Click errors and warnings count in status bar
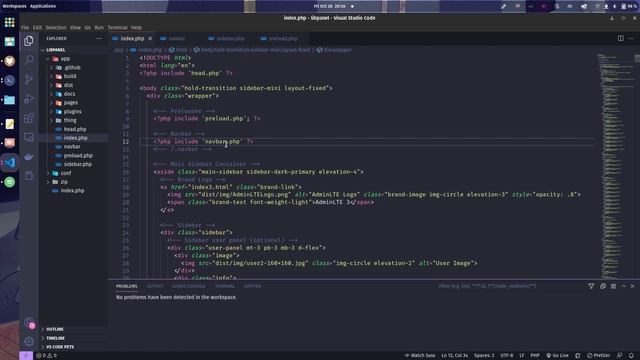The image size is (640, 360). point(47,356)
